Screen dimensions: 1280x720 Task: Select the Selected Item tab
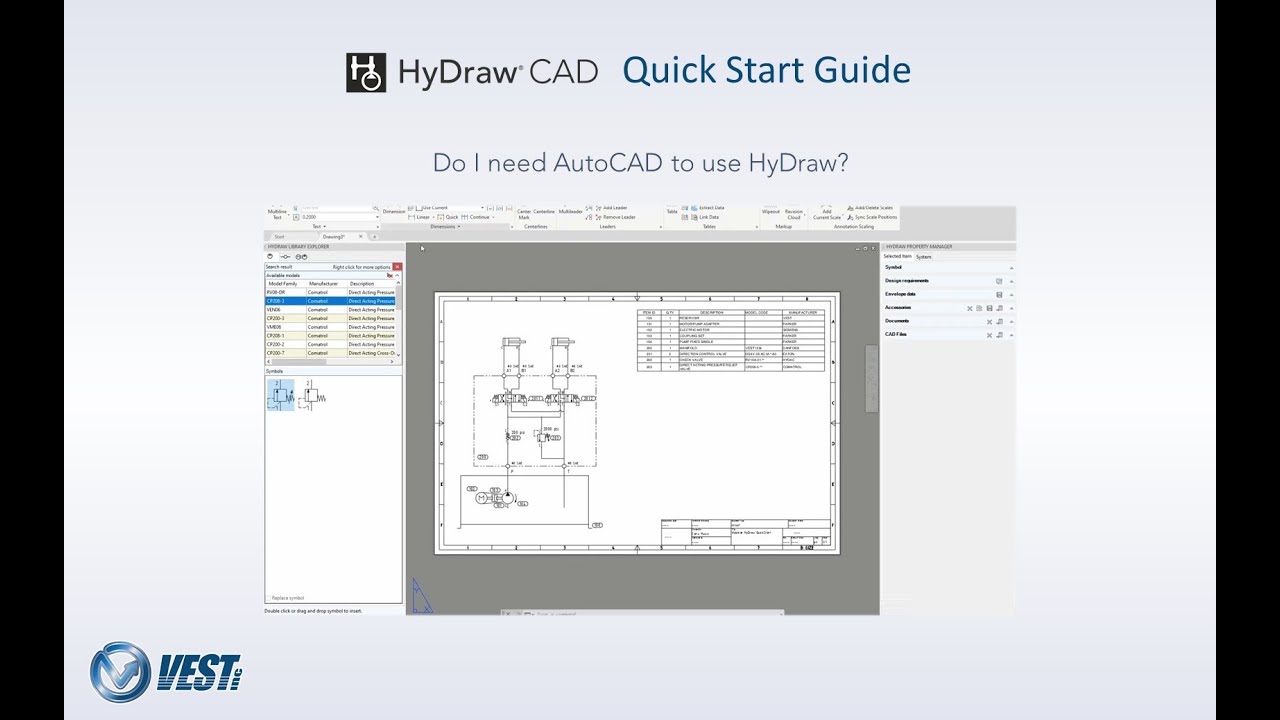click(897, 256)
